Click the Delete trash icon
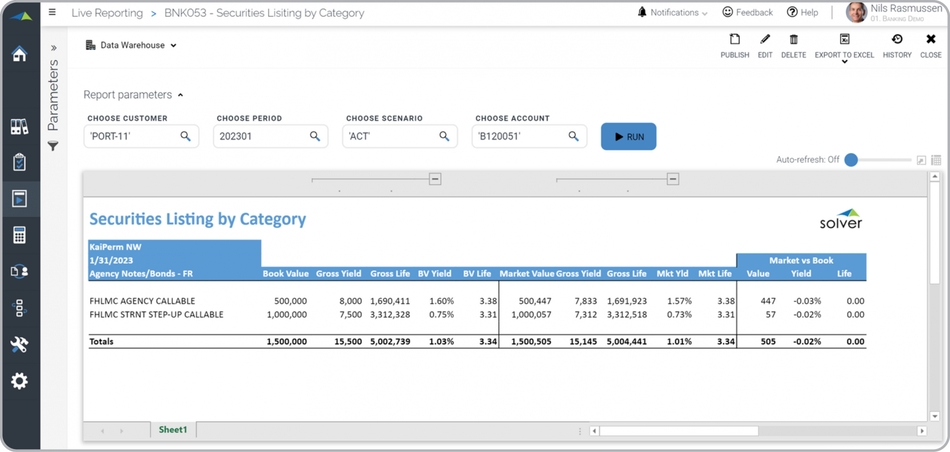The height and width of the screenshot is (452, 950). click(793, 40)
